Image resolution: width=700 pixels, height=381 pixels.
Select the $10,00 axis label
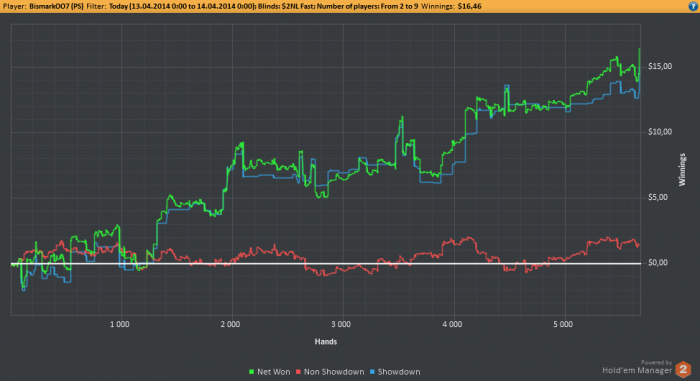(x=660, y=132)
